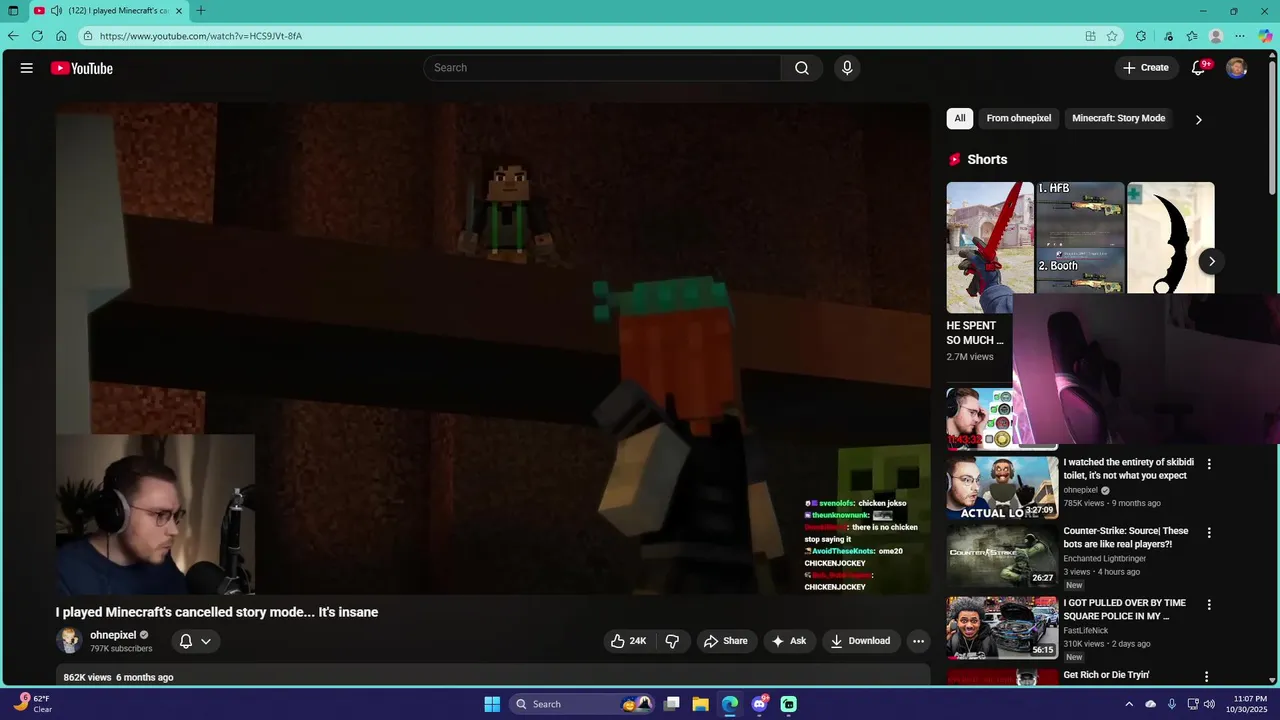The image size is (1280, 720).
Task: Select the From ohnepixel chip
Action: click(x=1018, y=118)
